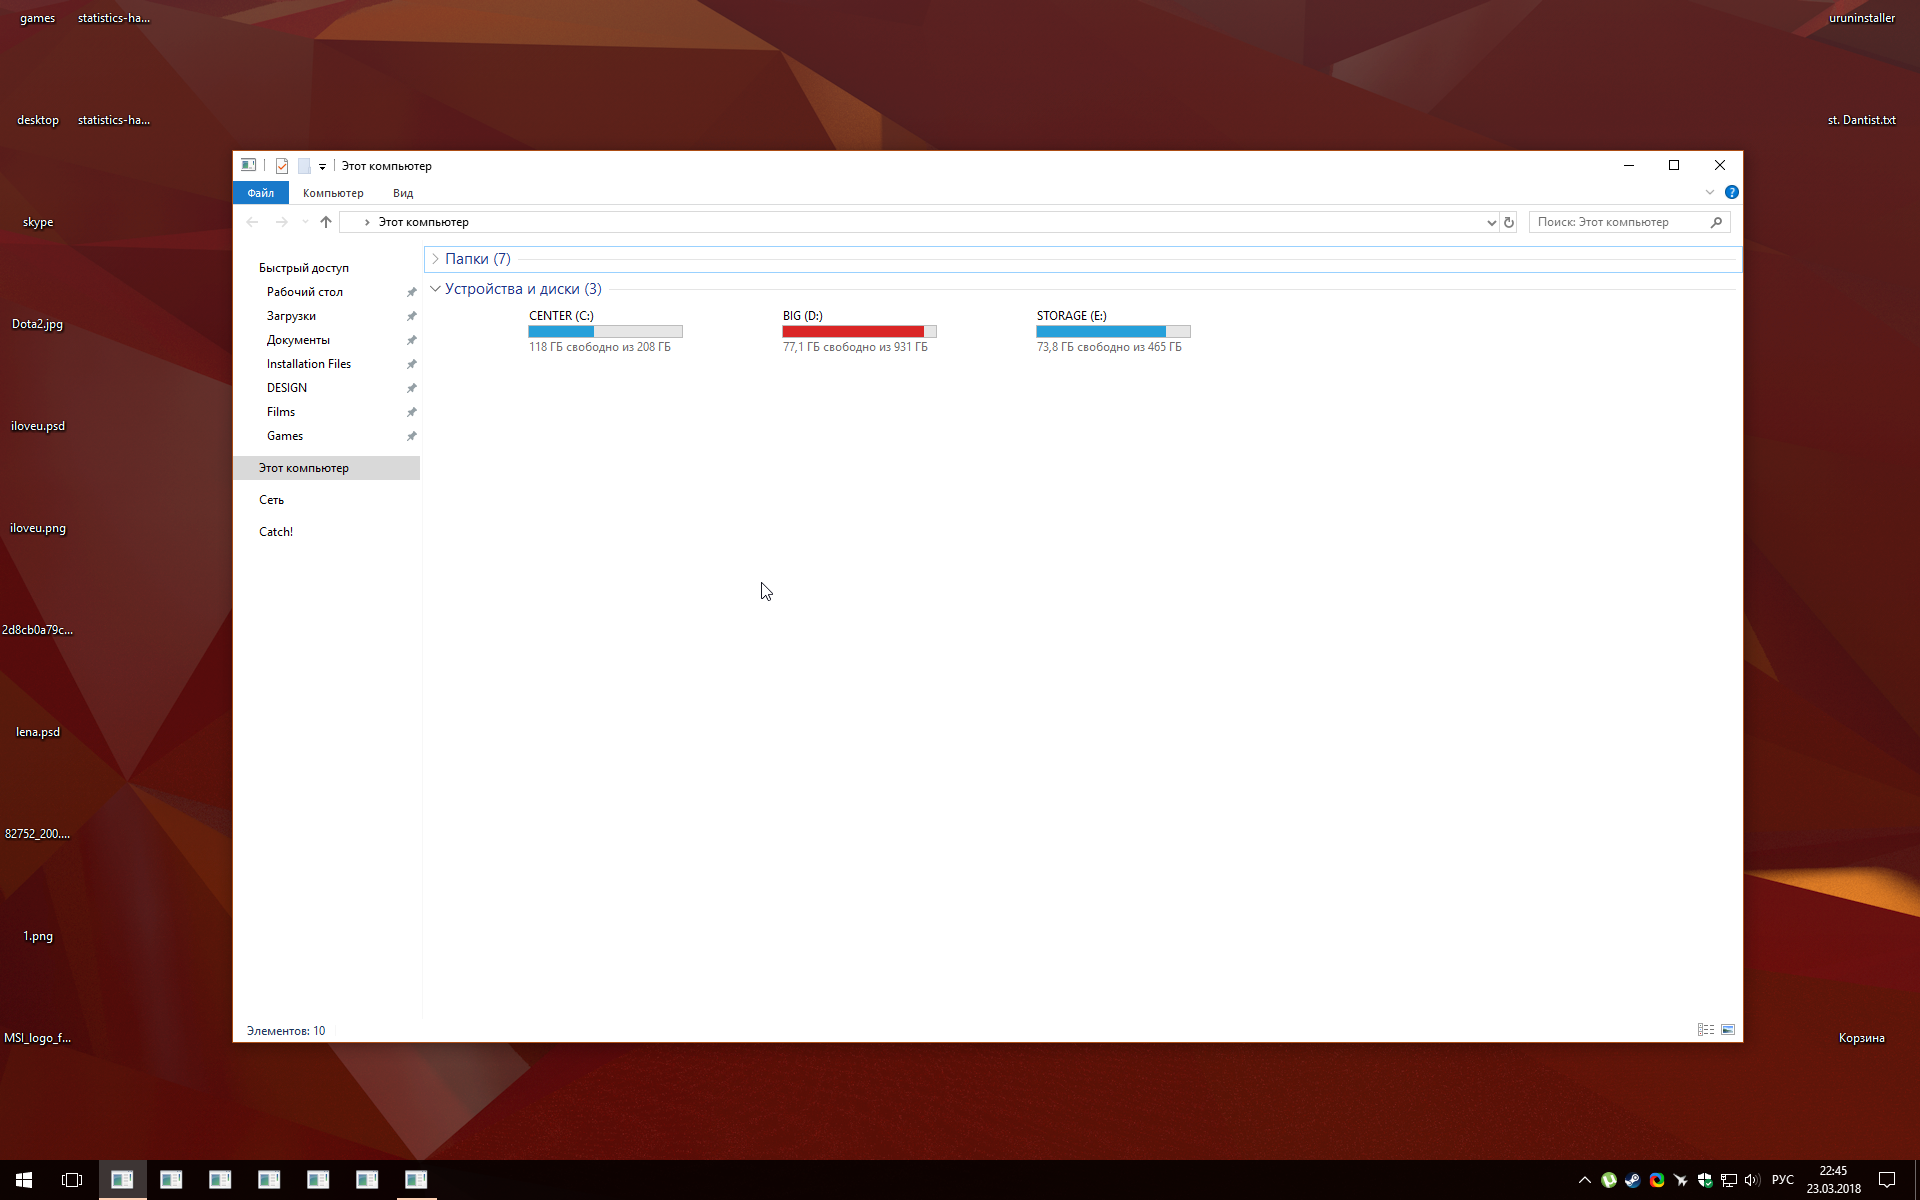Click '73,8 ГБ свободно из 465 ГБ' text
Viewport: 1920px width, 1200px height.
tap(1109, 347)
